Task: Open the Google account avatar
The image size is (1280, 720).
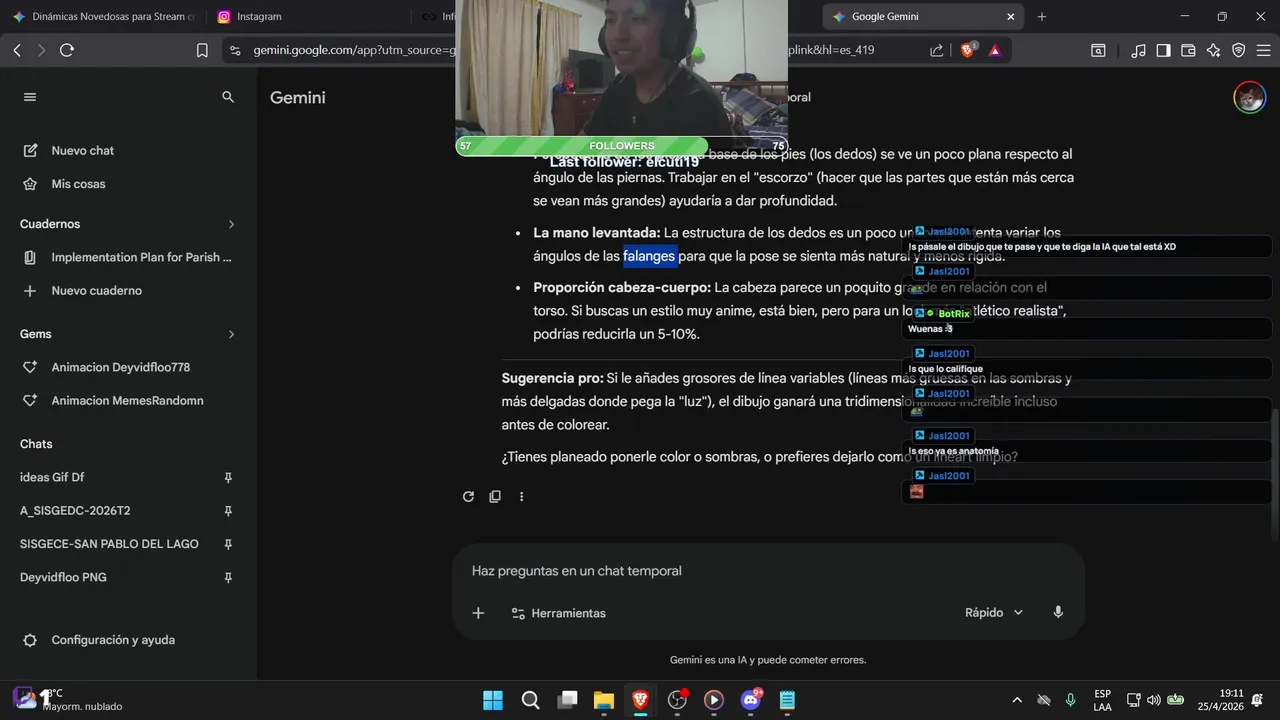Action: coord(1249,97)
